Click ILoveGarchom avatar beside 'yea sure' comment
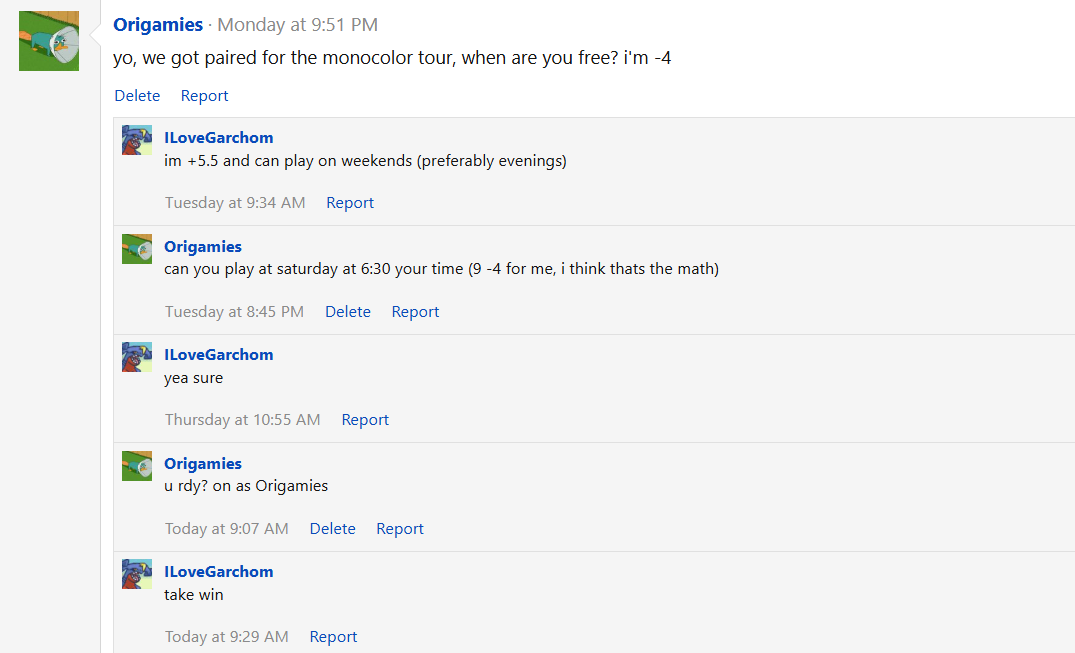 137,357
